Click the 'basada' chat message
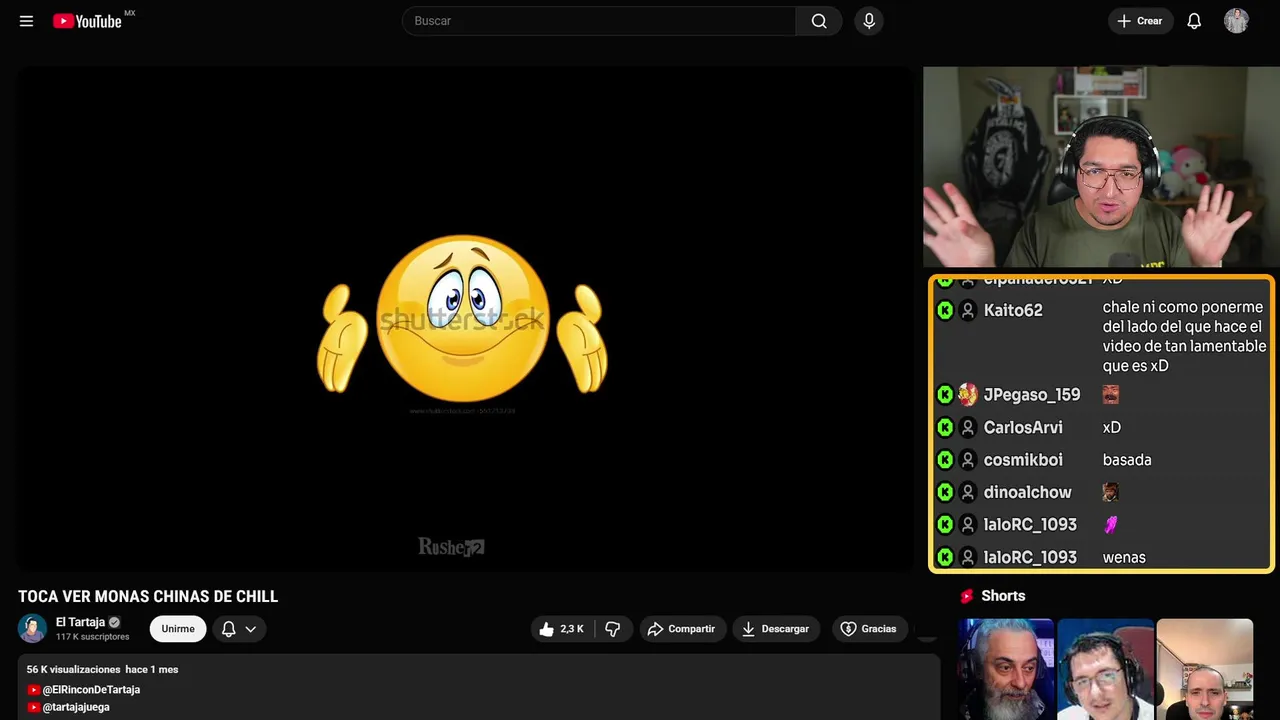This screenshot has height=720, width=1280. point(1127,460)
